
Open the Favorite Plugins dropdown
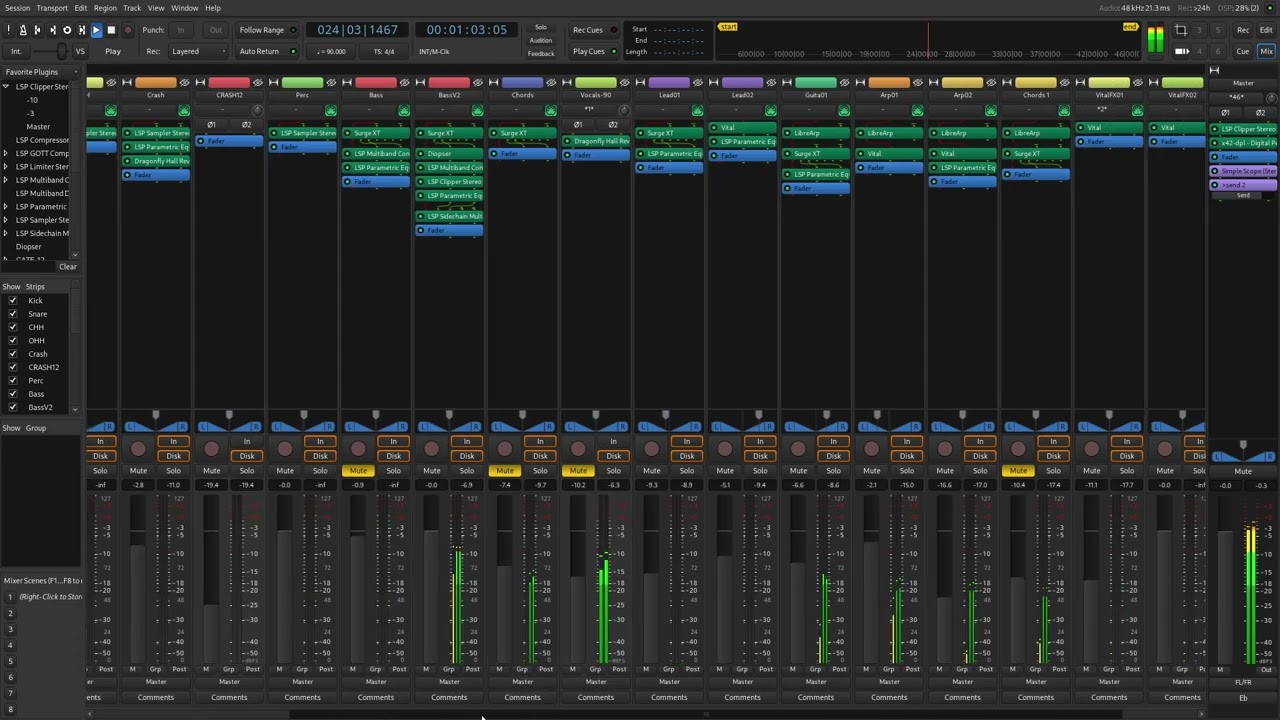tap(40, 72)
